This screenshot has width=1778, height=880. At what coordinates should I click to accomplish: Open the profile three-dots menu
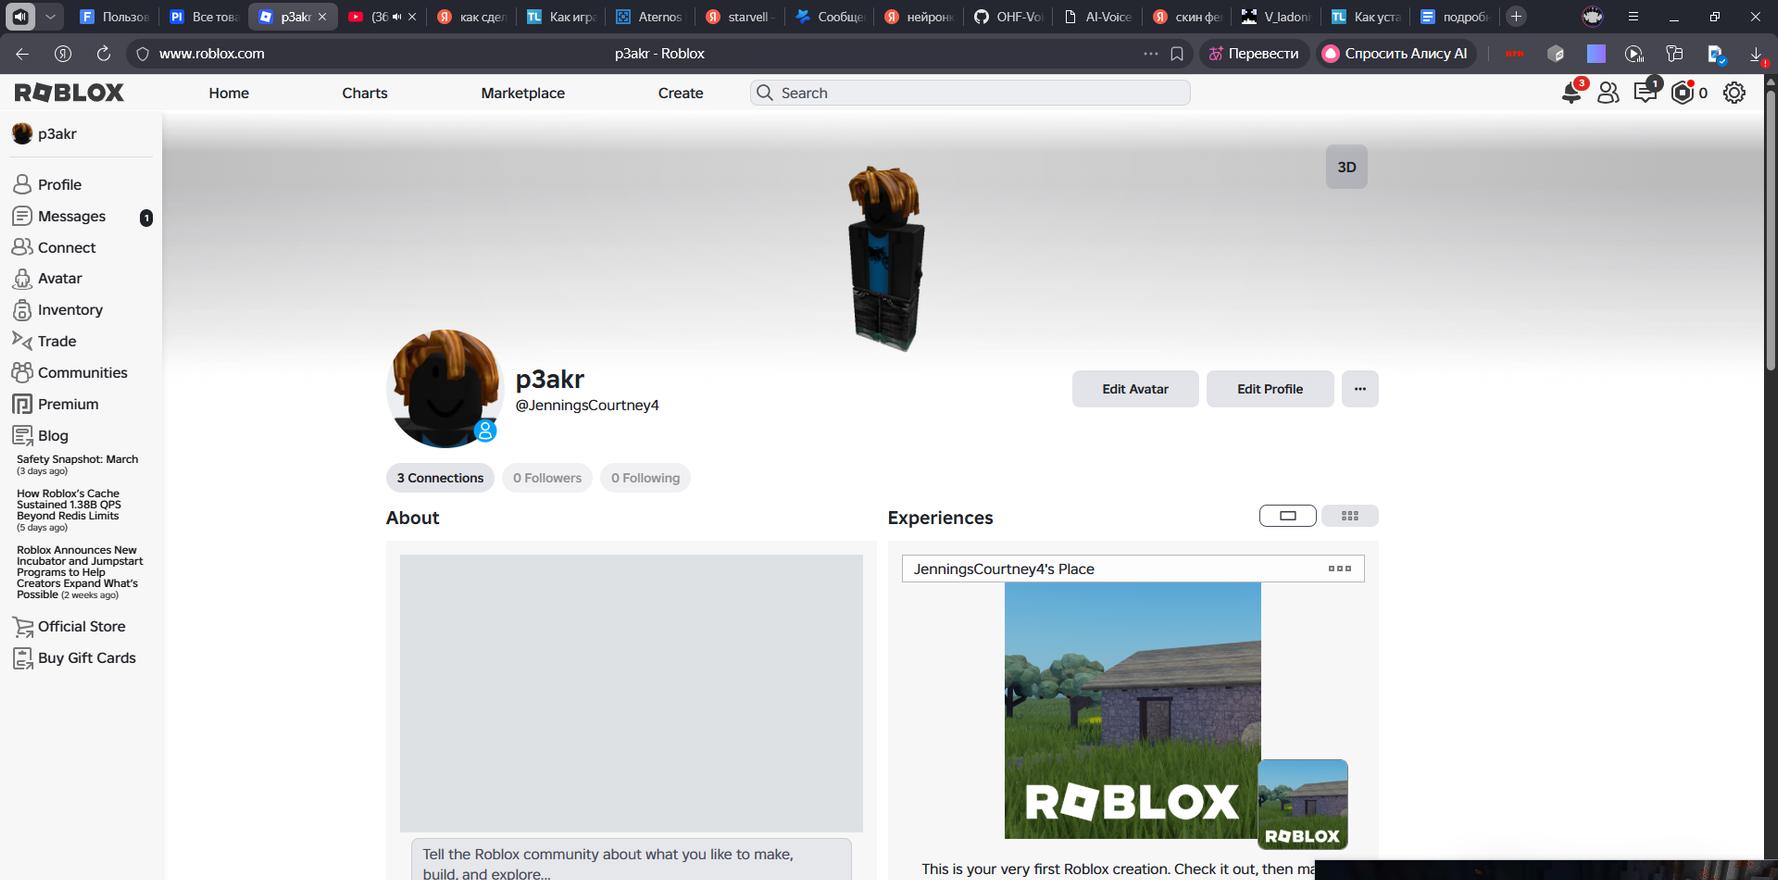point(1359,389)
